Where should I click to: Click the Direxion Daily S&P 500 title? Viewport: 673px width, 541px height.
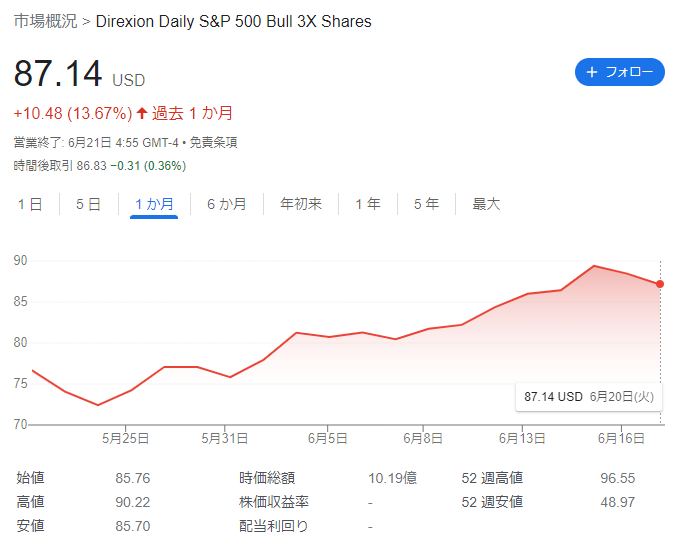coord(233,21)
